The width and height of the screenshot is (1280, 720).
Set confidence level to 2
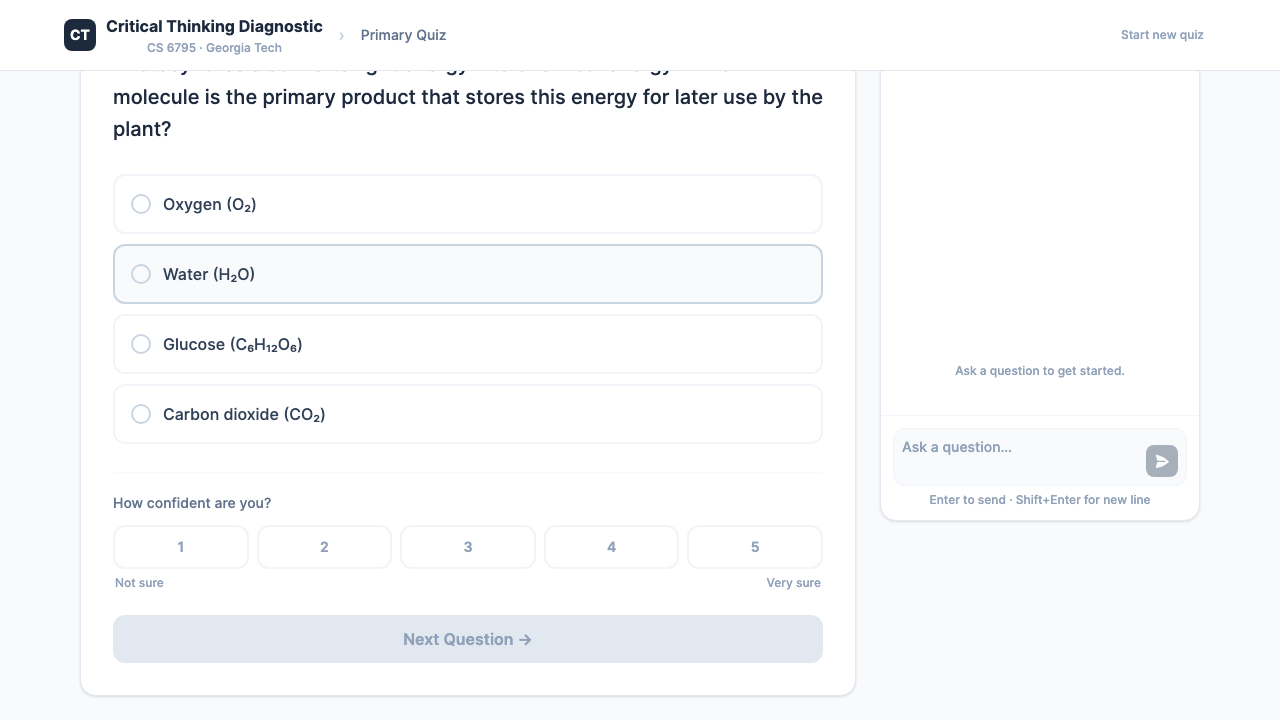tap(324, 547)
